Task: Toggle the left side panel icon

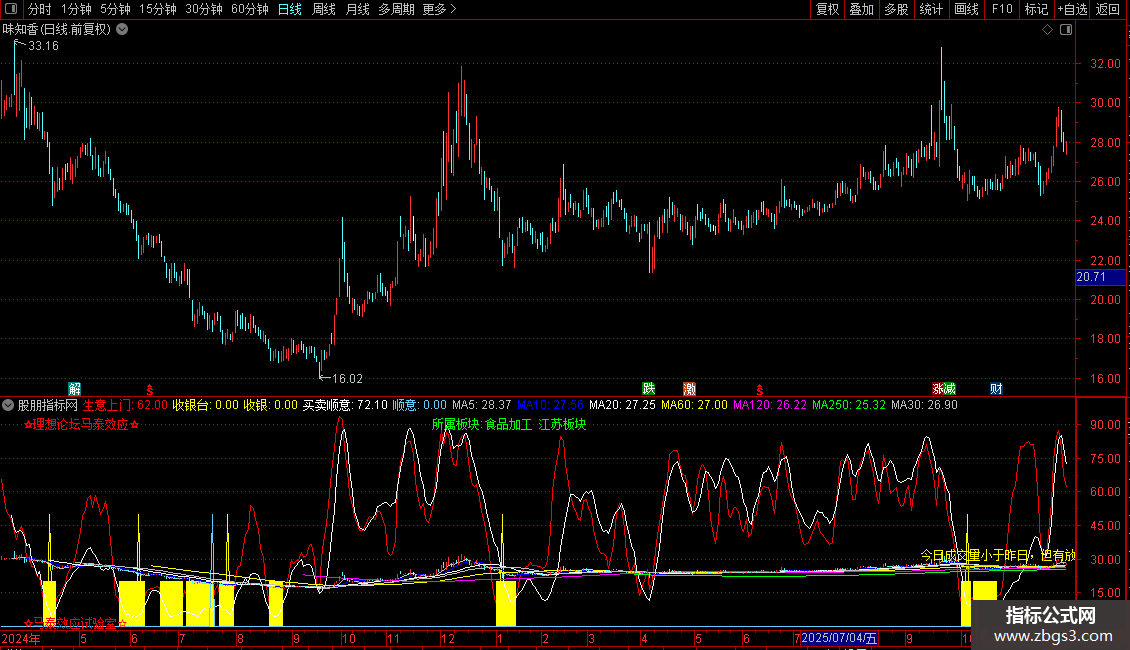Action: pos(10,9)
